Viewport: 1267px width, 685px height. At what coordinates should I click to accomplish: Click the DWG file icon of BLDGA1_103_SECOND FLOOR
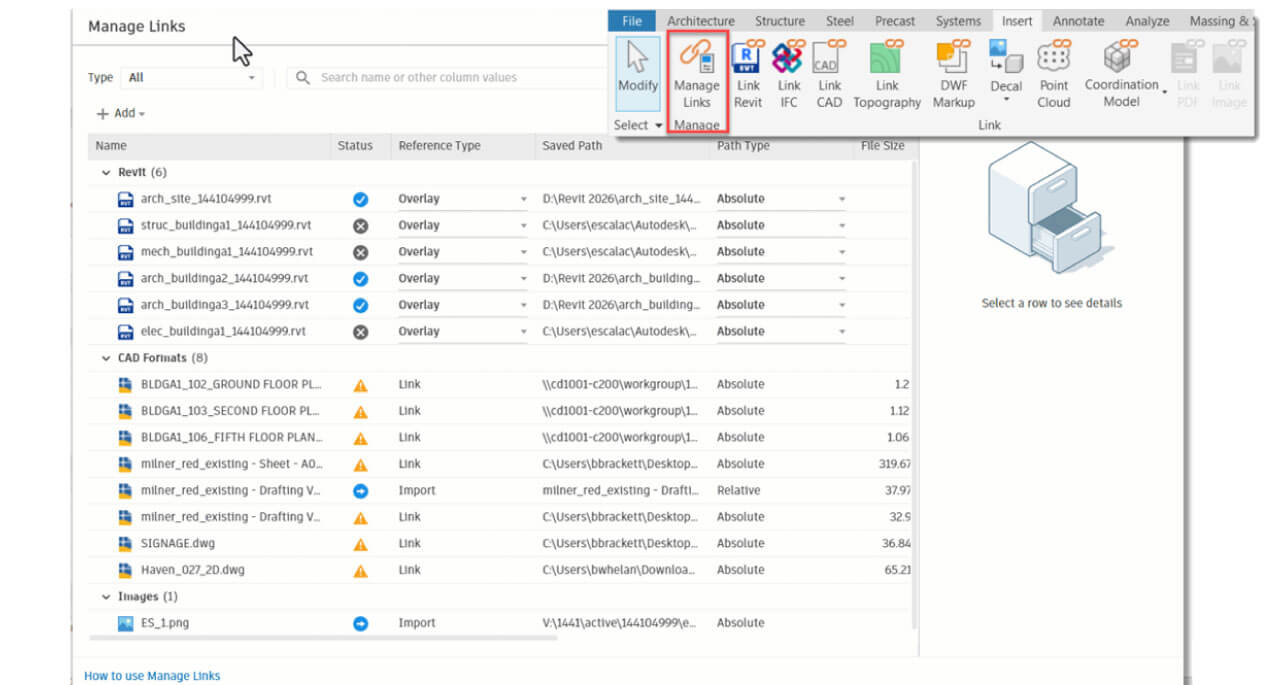[x=126, y=411]
